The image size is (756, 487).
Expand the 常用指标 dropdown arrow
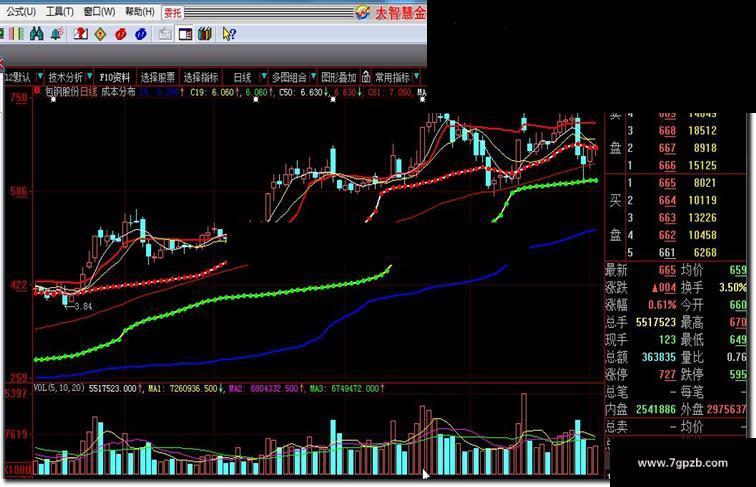[417, 76]
